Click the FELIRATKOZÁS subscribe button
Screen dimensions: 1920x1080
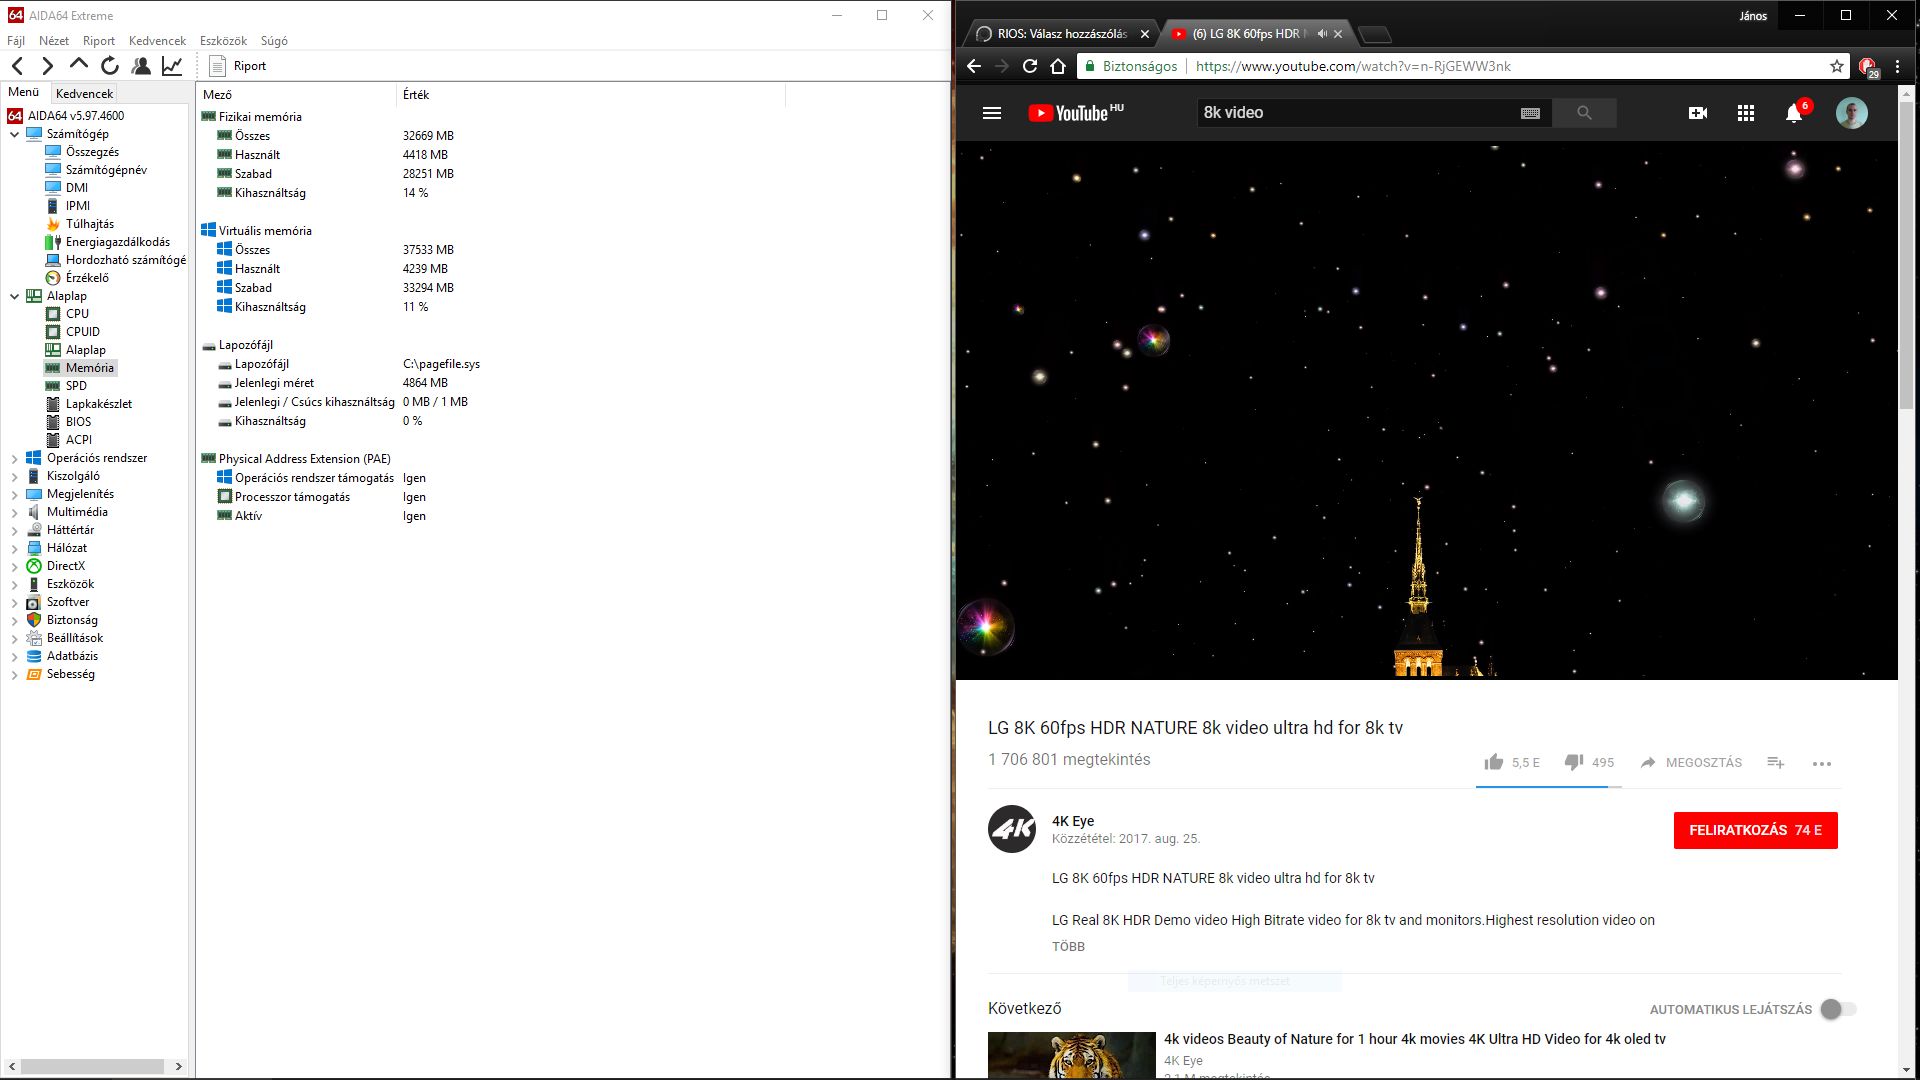coord(1755,830)
